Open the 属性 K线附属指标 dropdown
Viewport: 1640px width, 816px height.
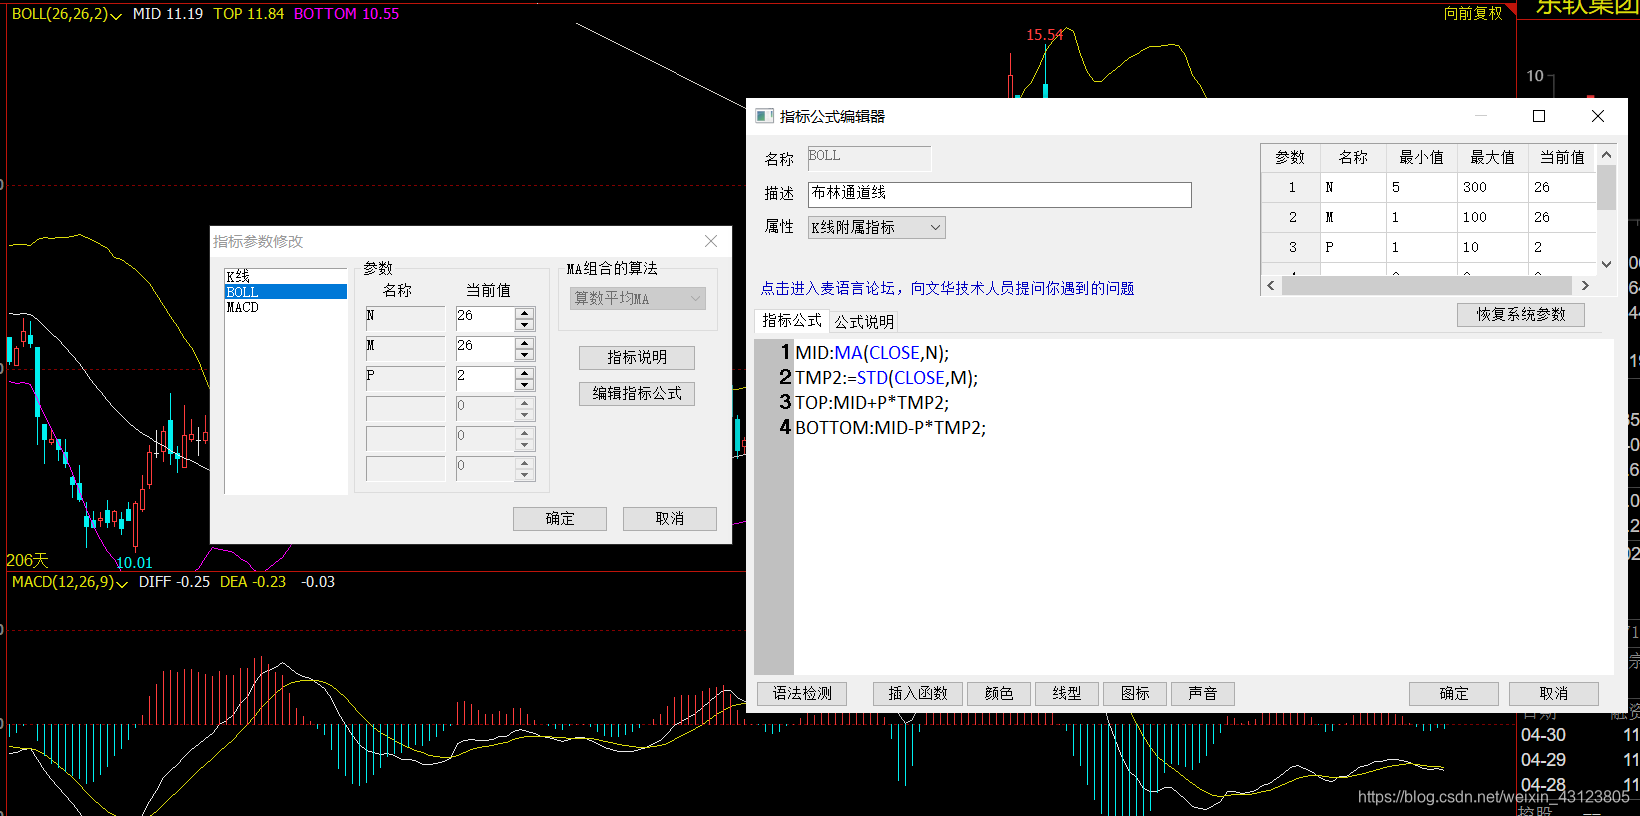click(876, 227)
